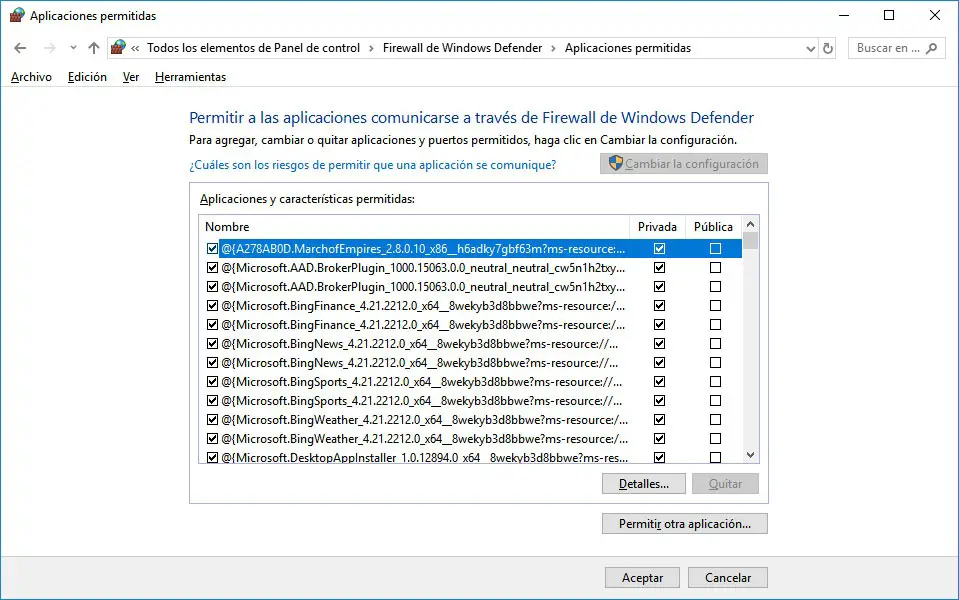Click shield icon on Cambiar la configuración
Viewport: 959px width, 600px height.
[x=616, y=164]
